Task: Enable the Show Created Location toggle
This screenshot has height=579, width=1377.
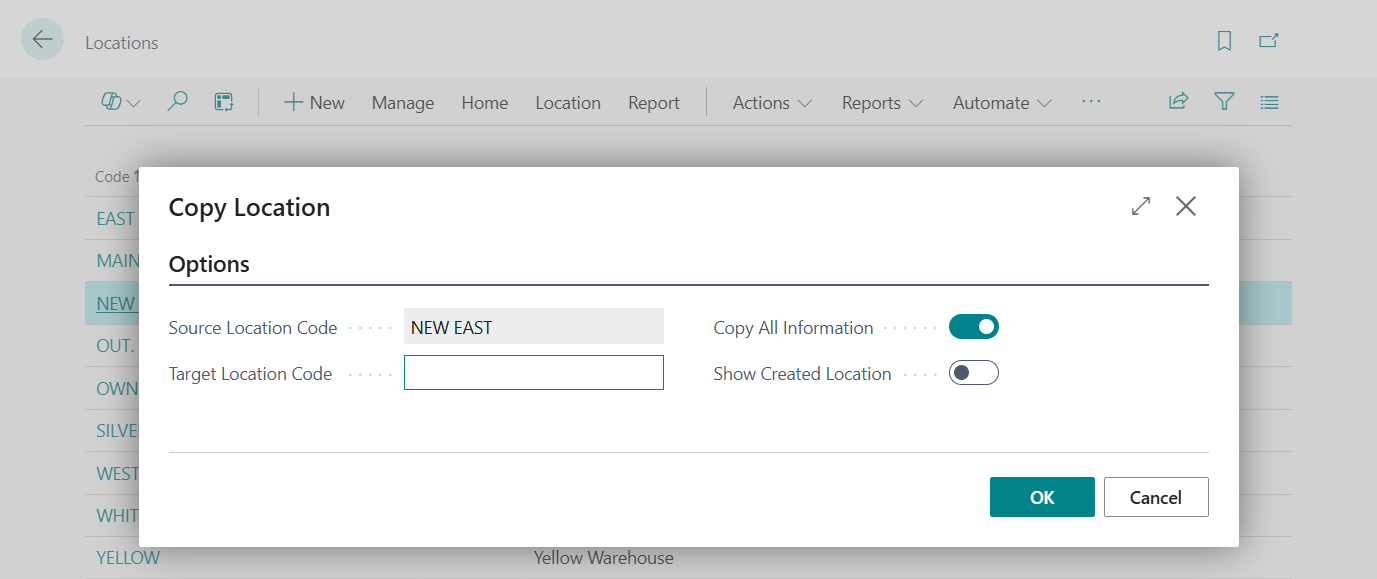Action: (x=973, y=372)
